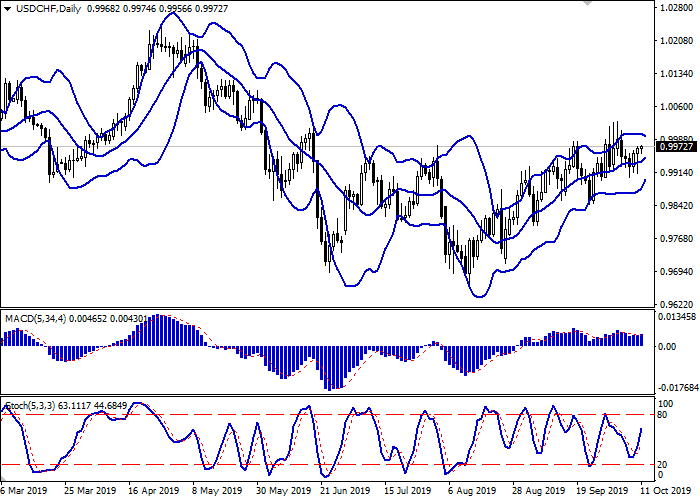Click the 1.00600 price level label
The width and height of the screenshot is (700, 500).
point(671,107)
